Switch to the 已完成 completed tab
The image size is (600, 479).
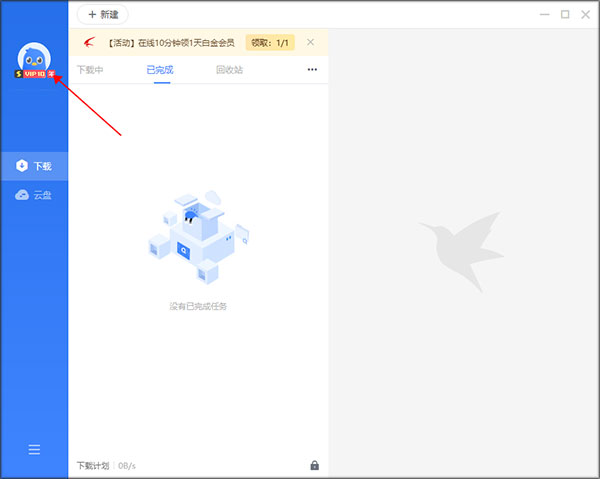click(x=160, y=70)
